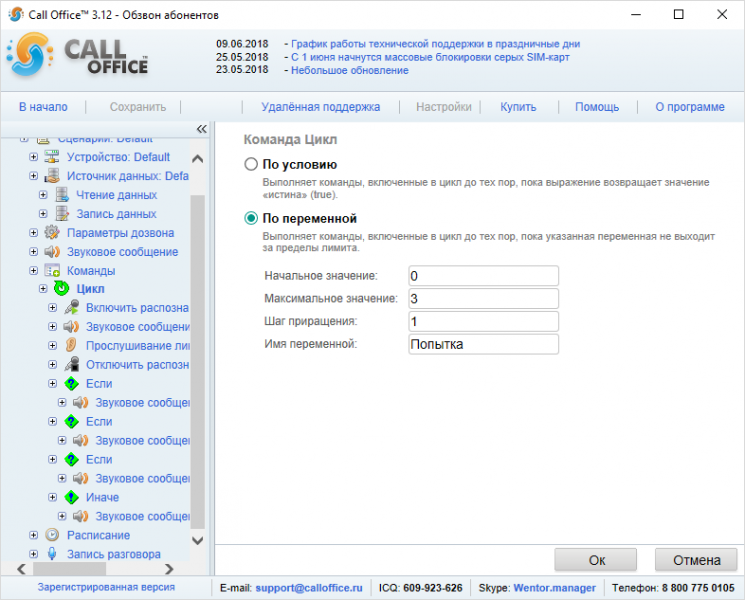Click the Запись разговора microphone icon
745x600 pixels.
tap(52, 553)
